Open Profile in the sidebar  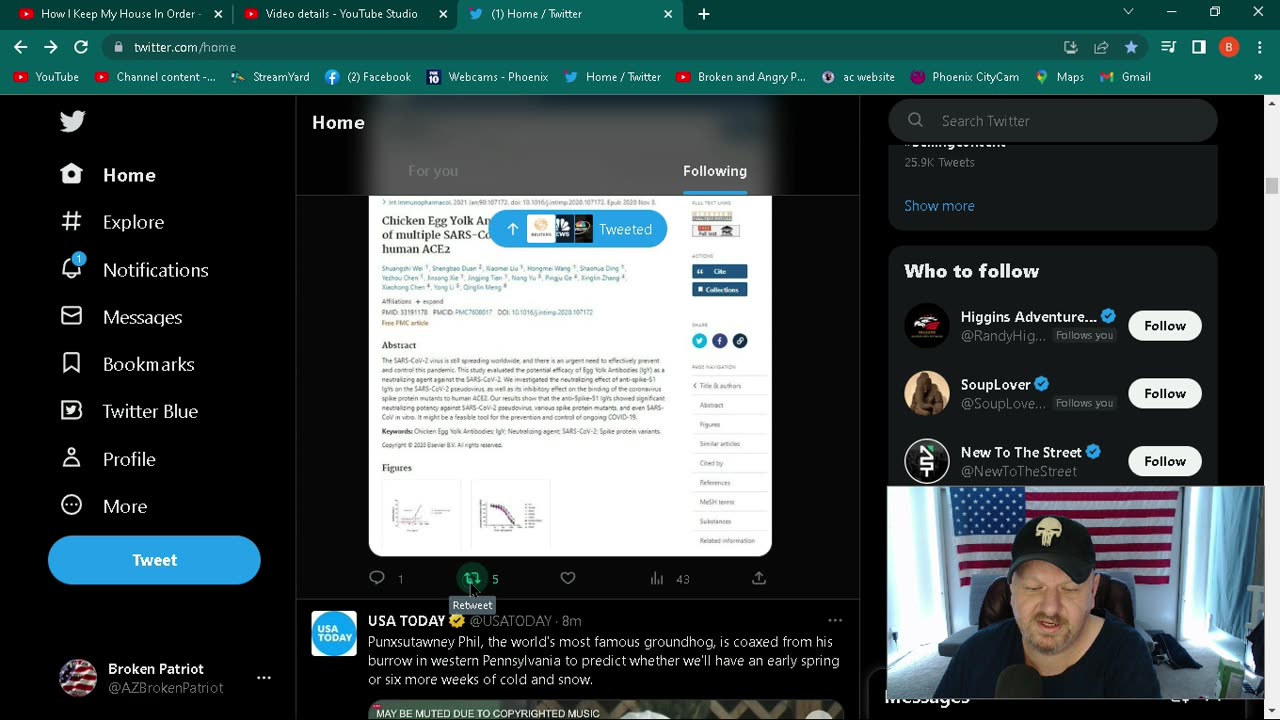tap(107, 459)
